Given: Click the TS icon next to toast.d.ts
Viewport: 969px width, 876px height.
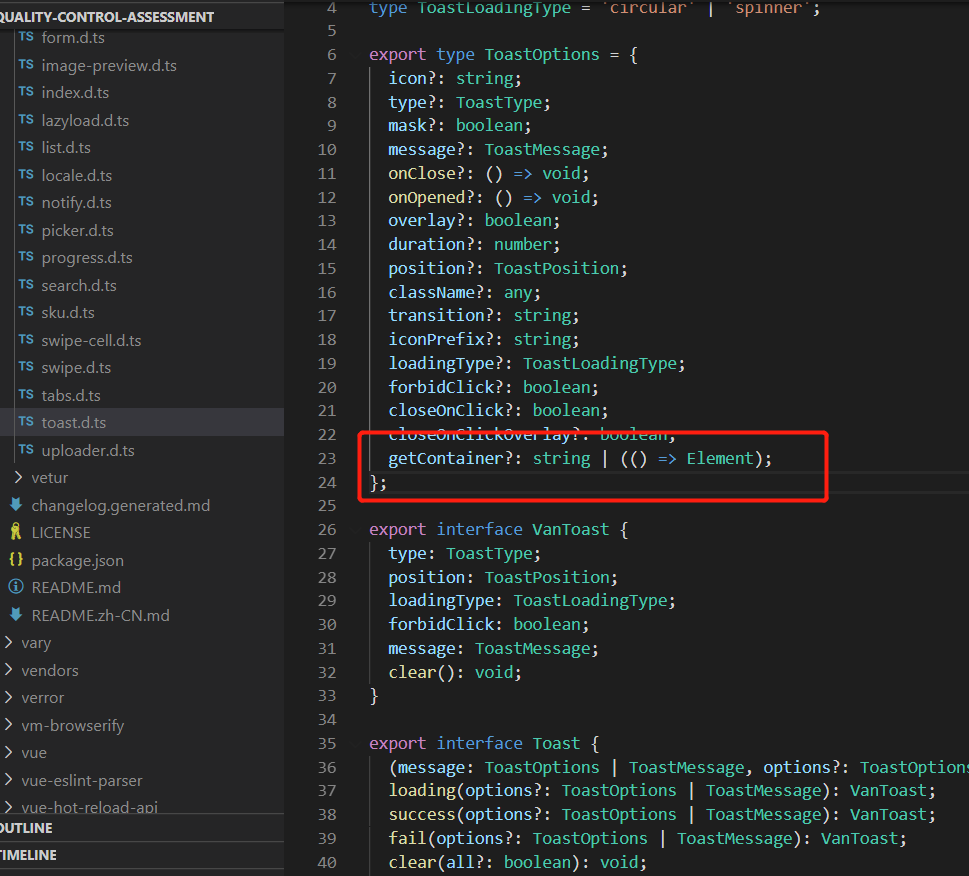Looking at the screenshot, I should (x=24, y=422).
